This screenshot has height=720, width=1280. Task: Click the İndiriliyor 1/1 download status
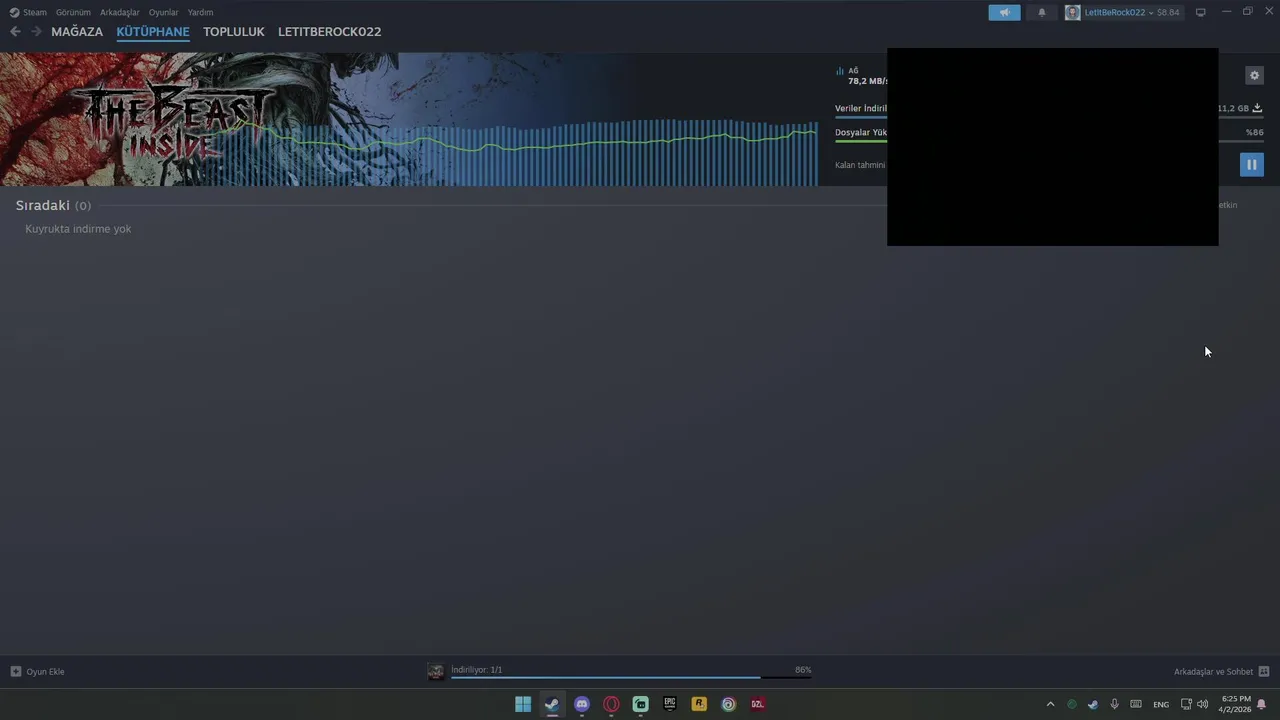pyautogui.click(x=477, y=670)
